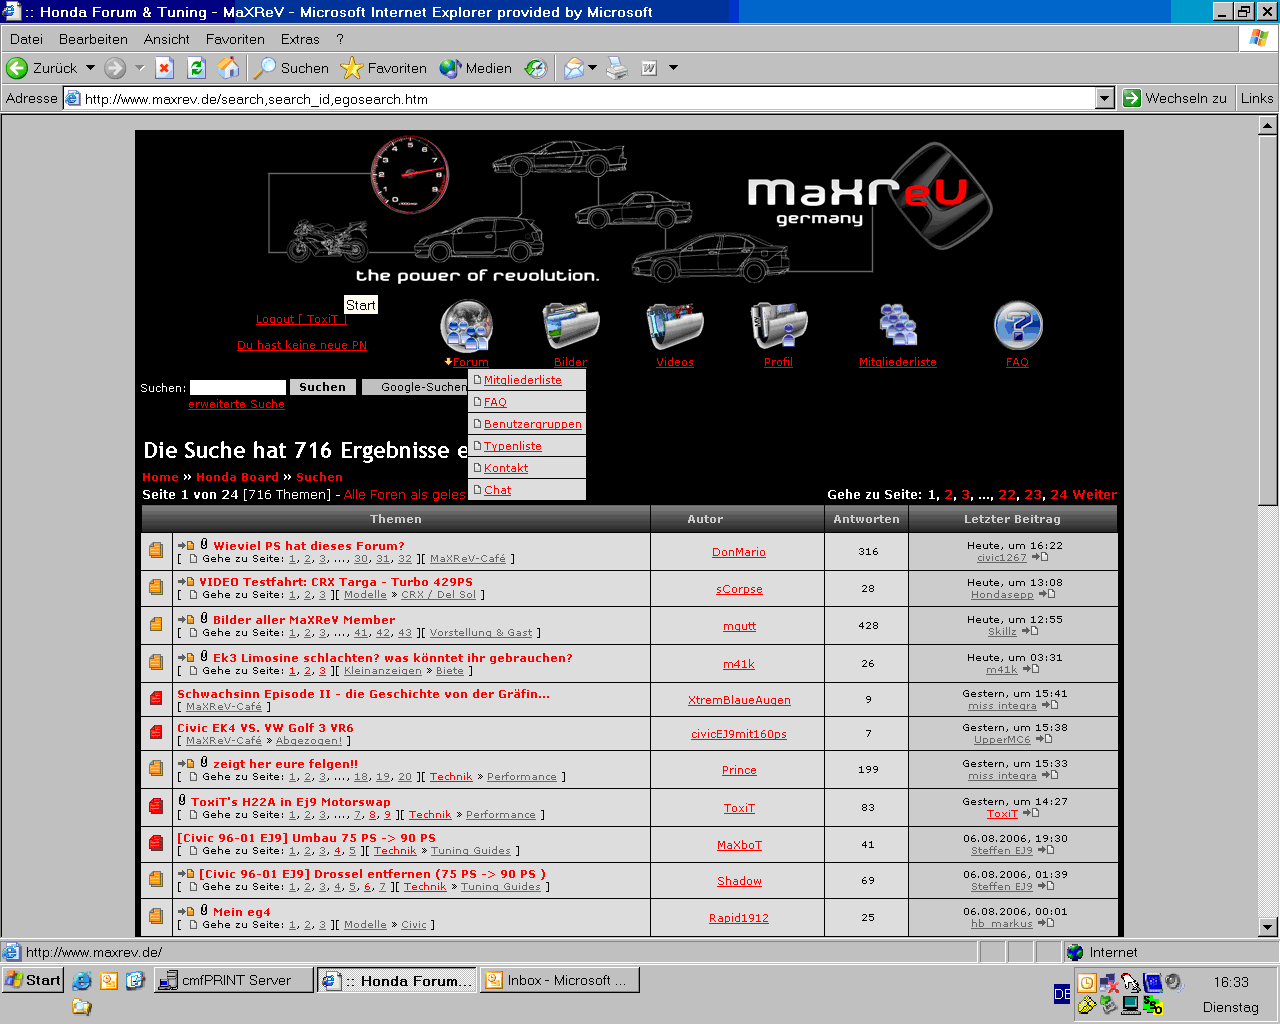The image size is (1280, 1024).
Task: Expand the address bar dropdown
Action: (1104, 98)
